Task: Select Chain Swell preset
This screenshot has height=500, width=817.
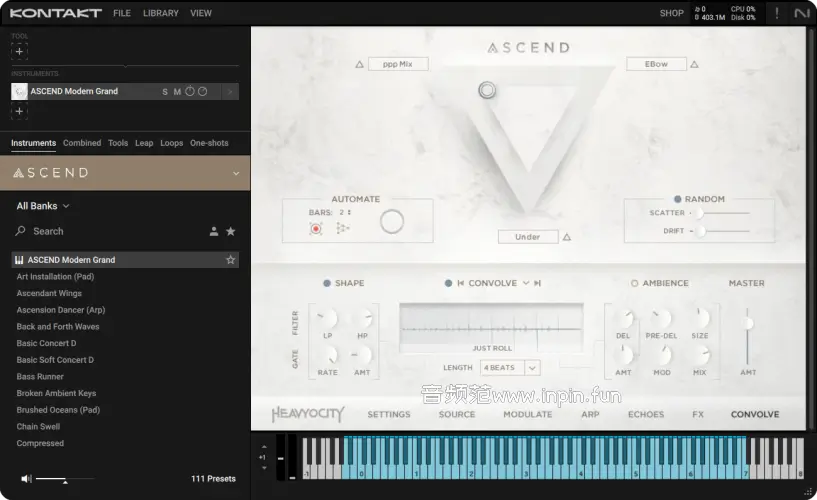Action: (x=38, y=427)
